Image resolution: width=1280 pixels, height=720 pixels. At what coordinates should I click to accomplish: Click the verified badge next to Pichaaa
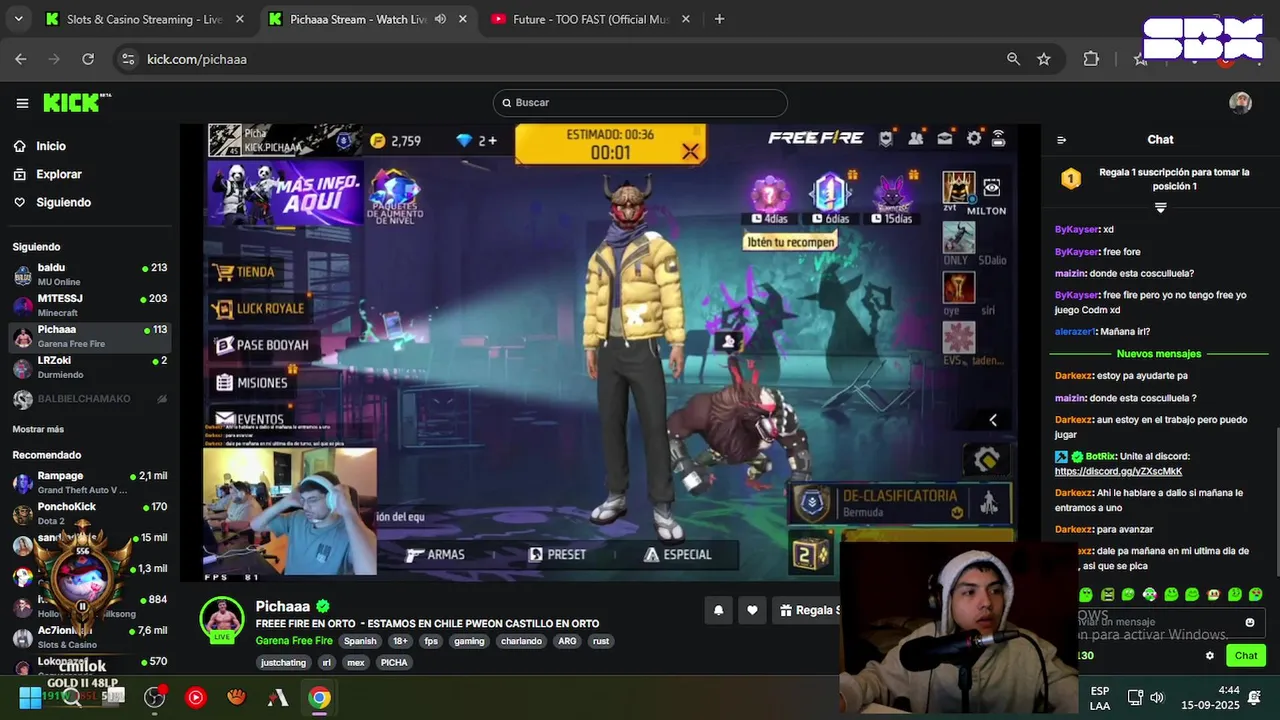pyautogui.click(x=323, y=606)
